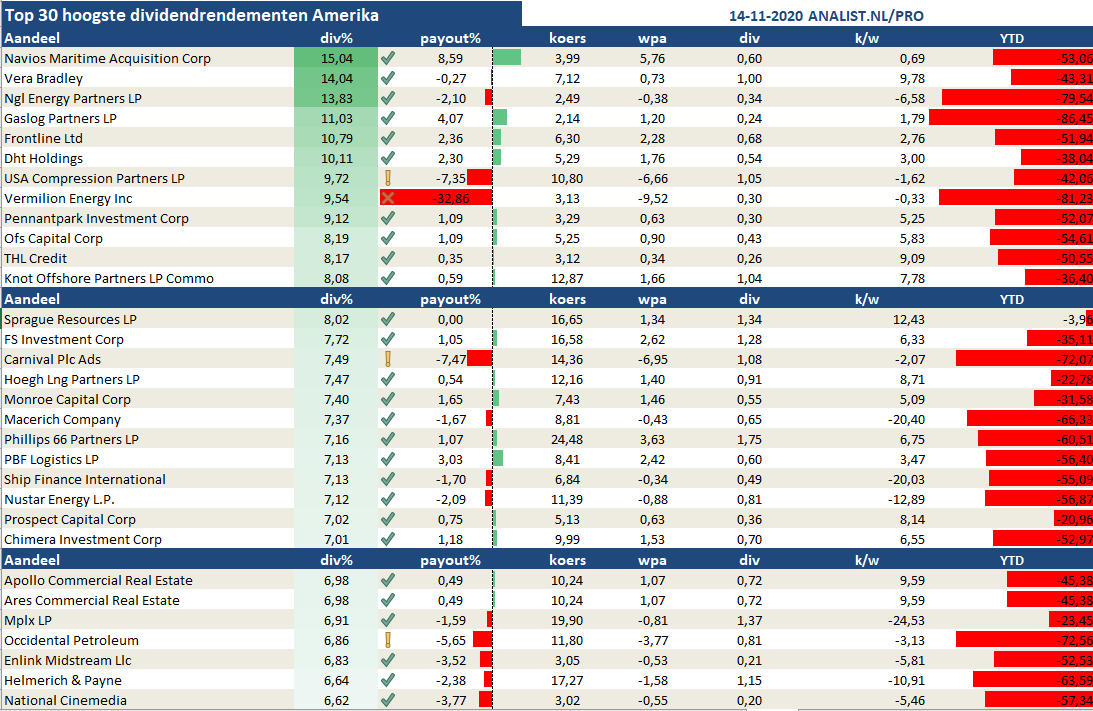
Task: Select the checkmark for Knot Offshore Partners LP
Action: tap(388, 278)
